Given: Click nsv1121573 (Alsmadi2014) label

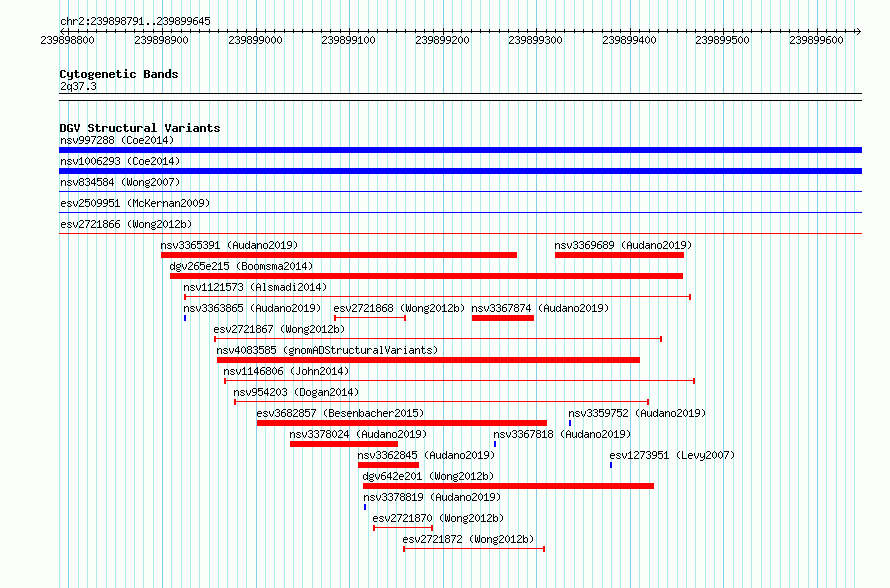Looking at the screenshot, I should pyautogui.click(x=255, y=287).
